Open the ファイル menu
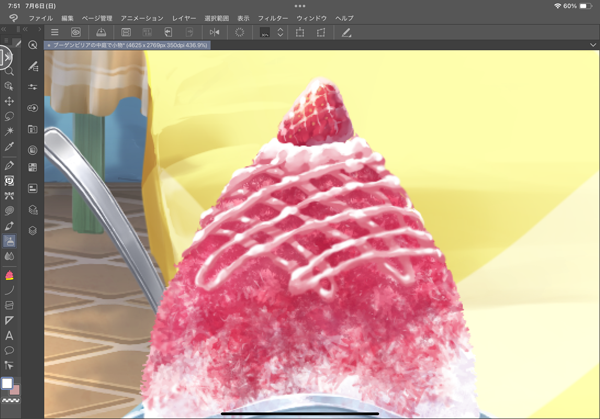The image size is (600, 419). tap(41, 18)
